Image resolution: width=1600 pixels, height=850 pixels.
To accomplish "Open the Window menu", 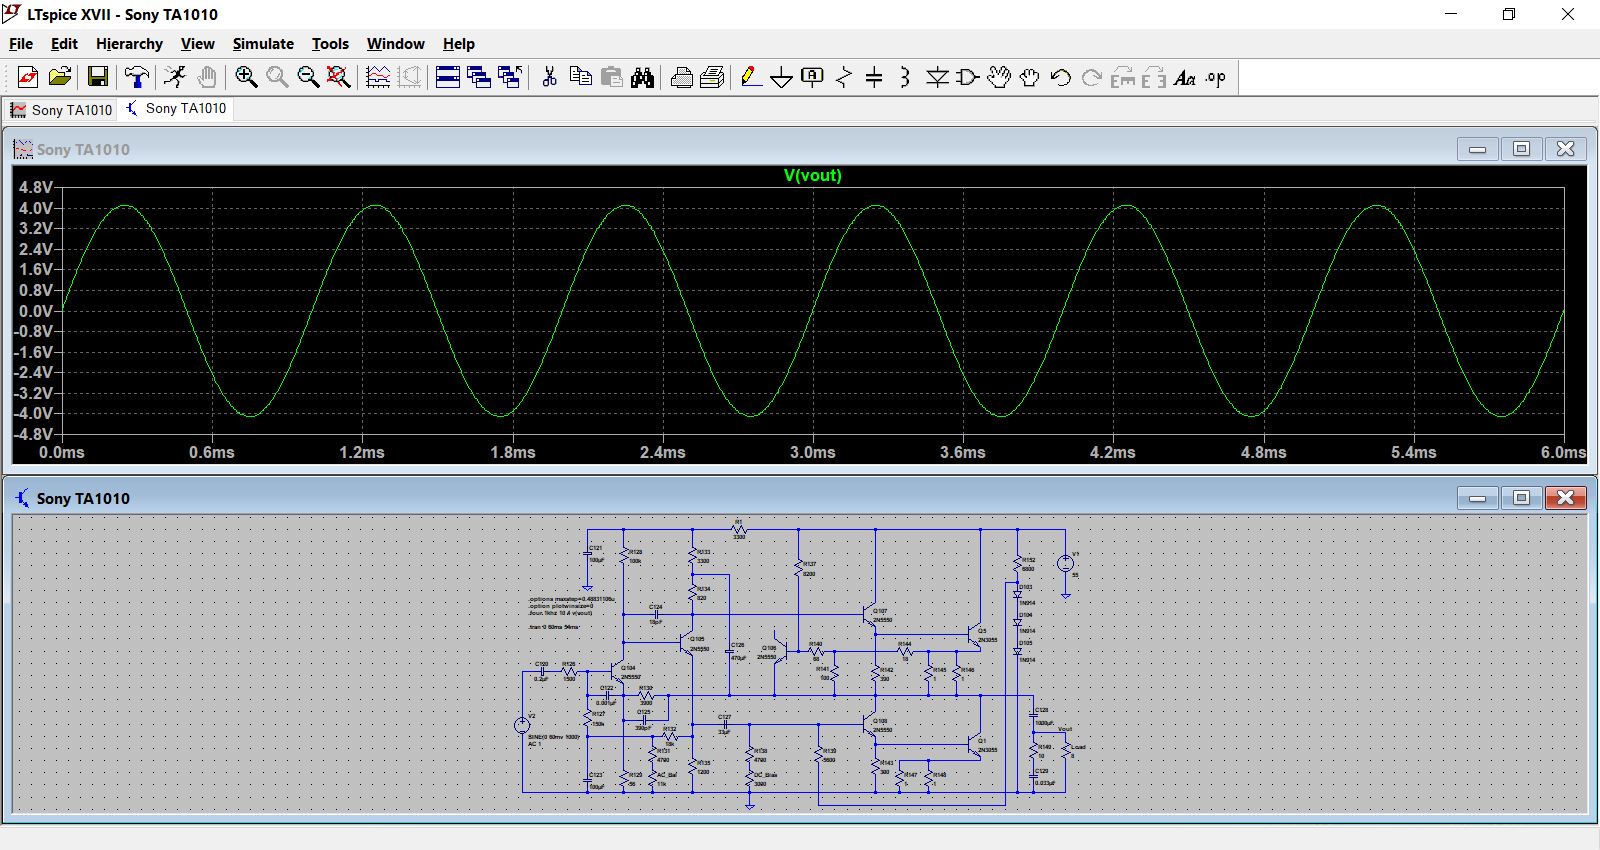I will pos(395,44).
